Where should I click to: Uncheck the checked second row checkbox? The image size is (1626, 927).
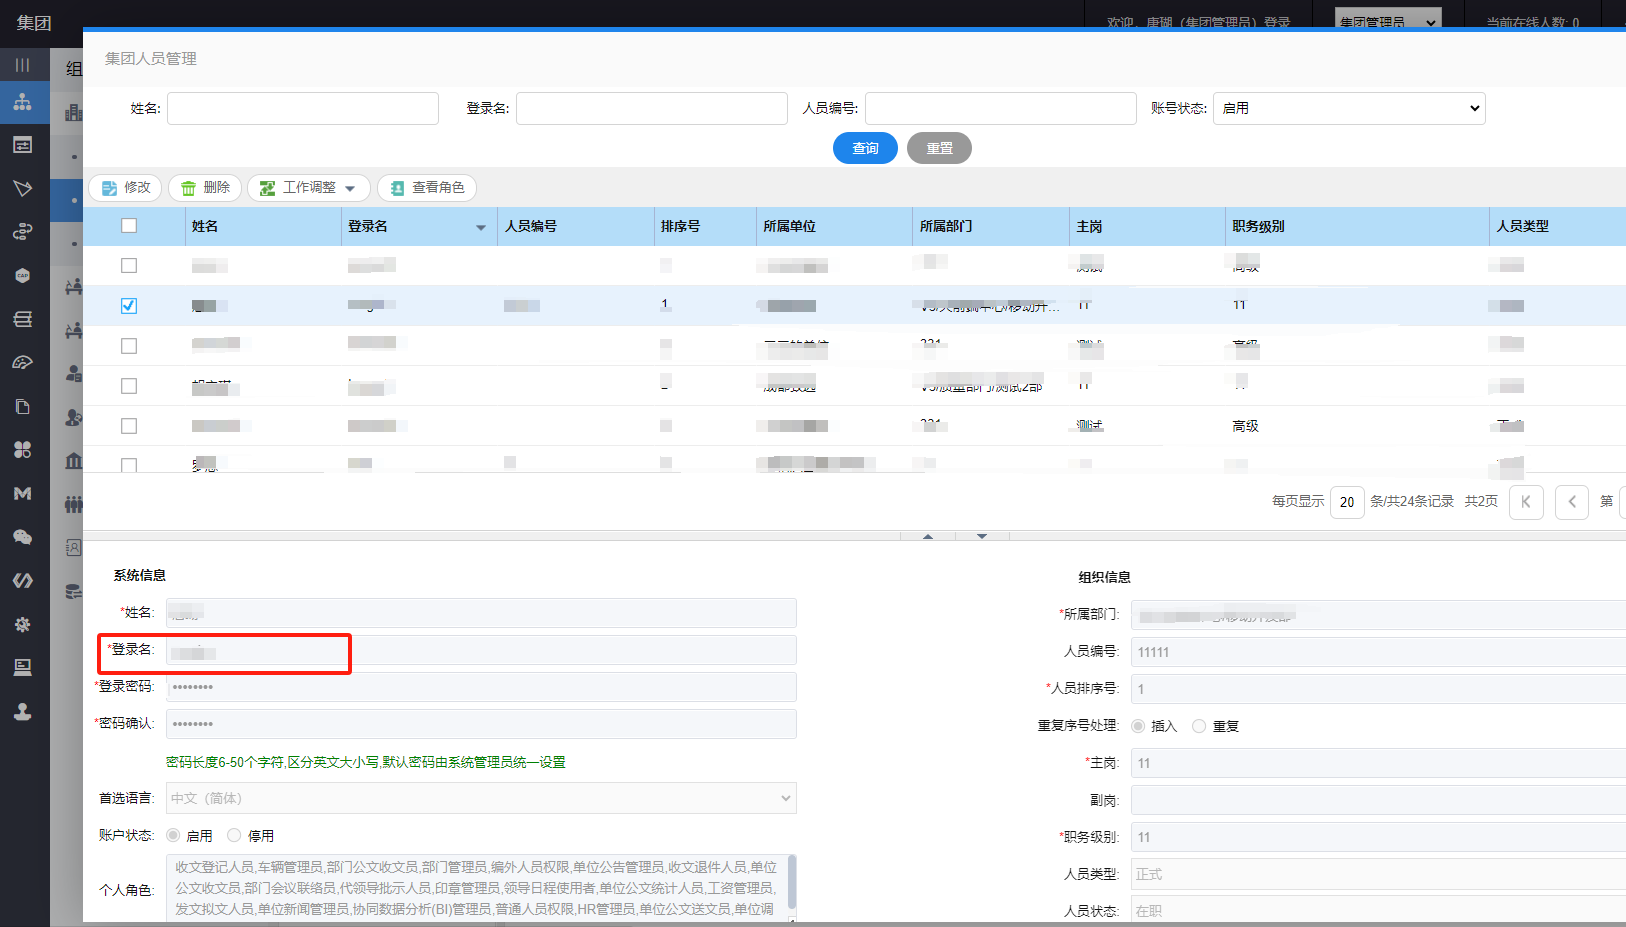pos(129,306)
